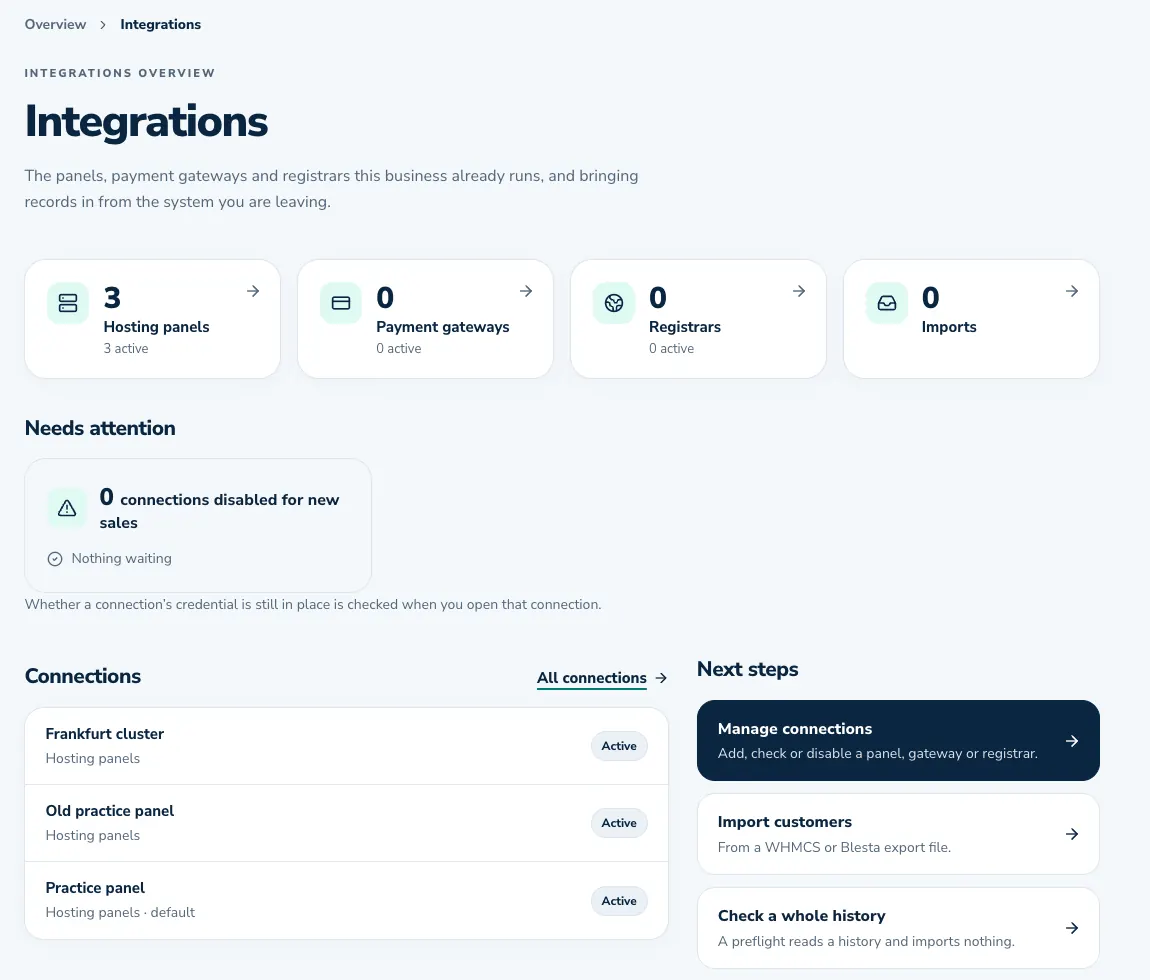Click the Nothing waiting status text
The height and width of the screenshot is (980, 1150).
(x=122, y=559)
